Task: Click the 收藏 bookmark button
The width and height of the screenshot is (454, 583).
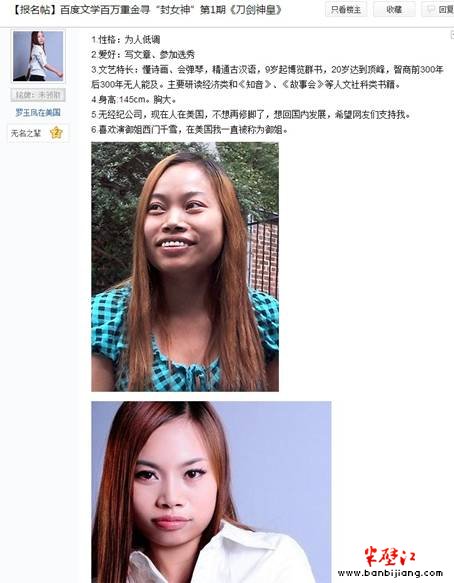Action: pyautogui.click(x=394, y=9)
